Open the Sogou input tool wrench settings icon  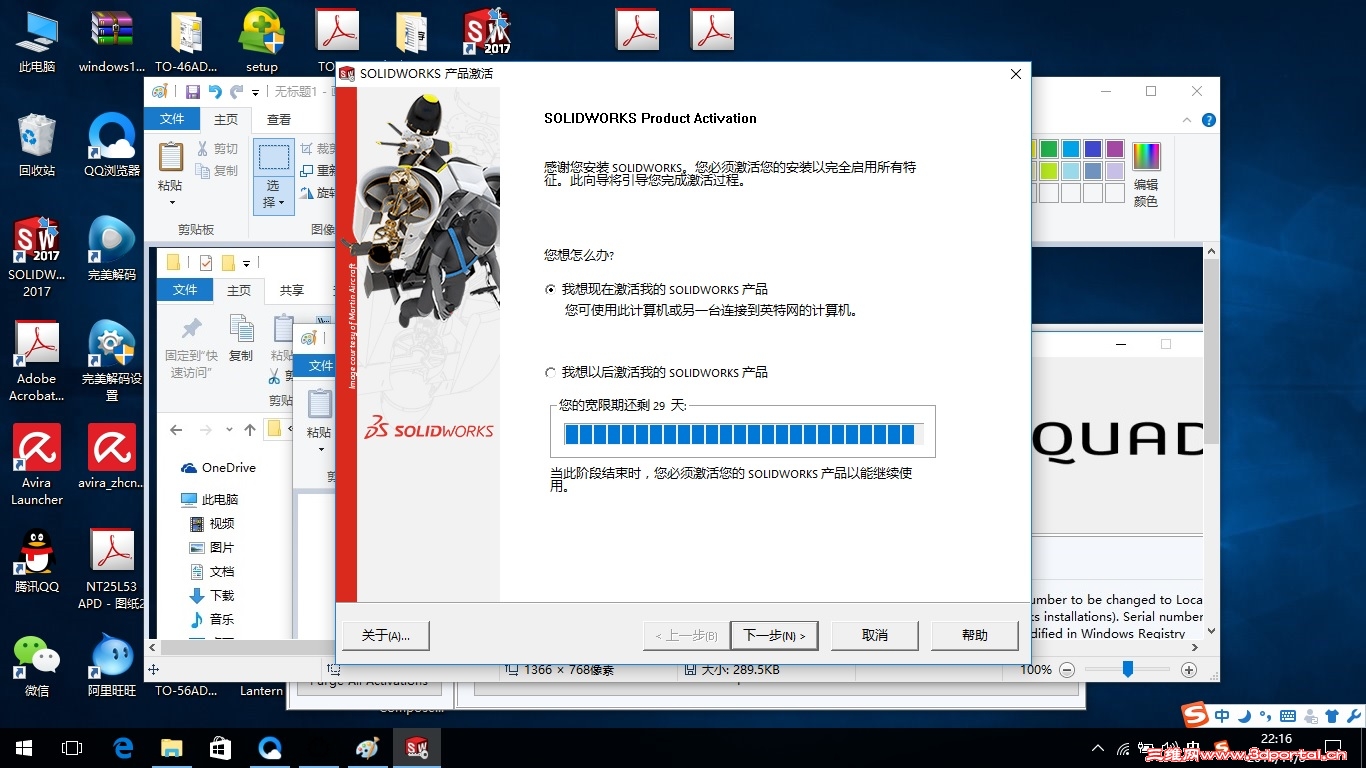[1353, 714]
